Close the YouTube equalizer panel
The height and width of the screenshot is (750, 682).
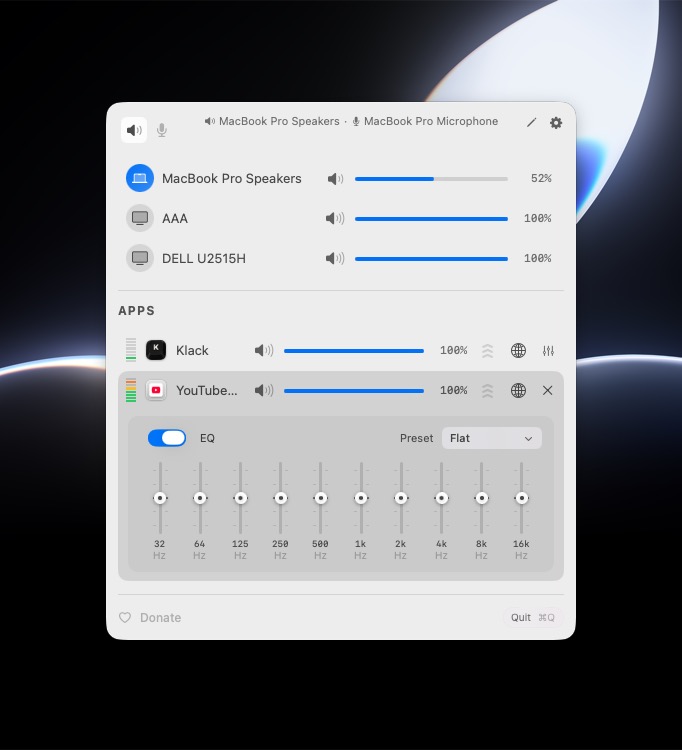click(548, 390)
